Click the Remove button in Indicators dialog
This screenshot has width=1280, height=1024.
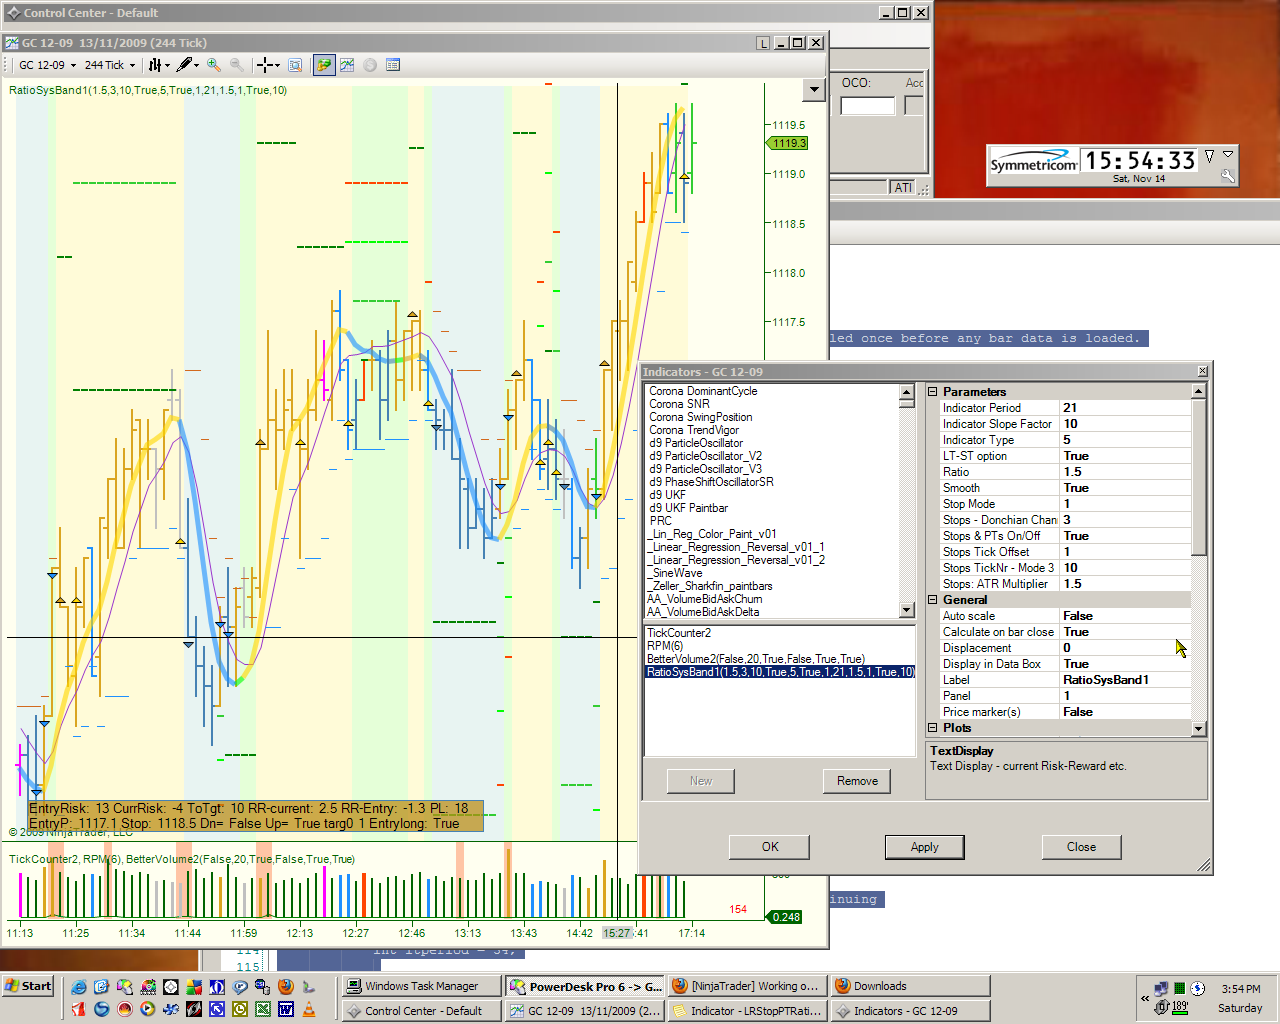point(857,781)
